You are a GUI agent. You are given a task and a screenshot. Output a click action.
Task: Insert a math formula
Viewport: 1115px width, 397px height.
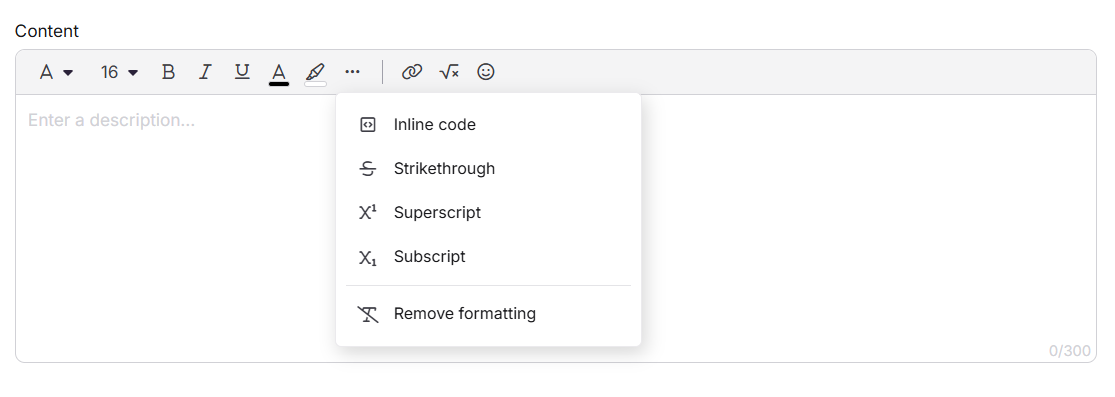[x=449, y=72]
